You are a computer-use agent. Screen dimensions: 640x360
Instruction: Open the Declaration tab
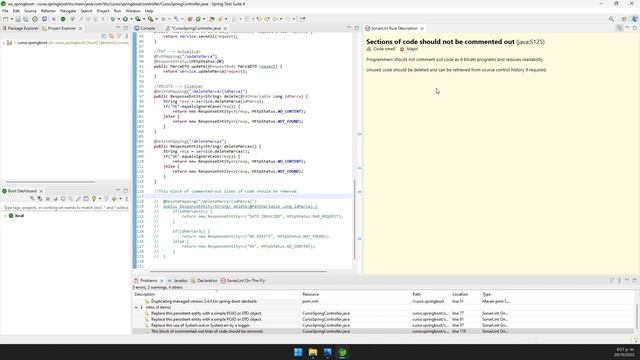[x=204, y=281]
